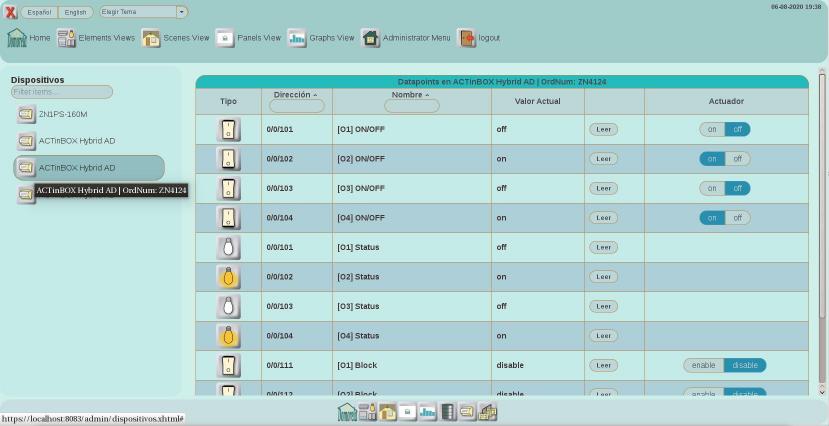Click the switch icon for [O4] ON/OFF
This screenshot has width=829, height=426.
[228, 218]
